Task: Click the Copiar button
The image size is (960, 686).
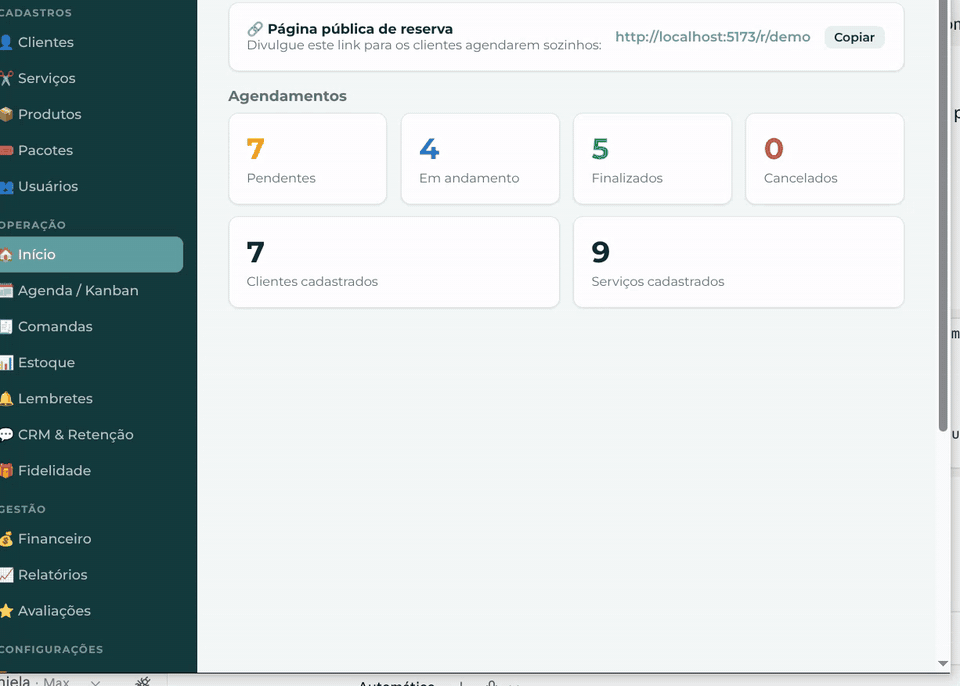Action: (x=854, y=37)
